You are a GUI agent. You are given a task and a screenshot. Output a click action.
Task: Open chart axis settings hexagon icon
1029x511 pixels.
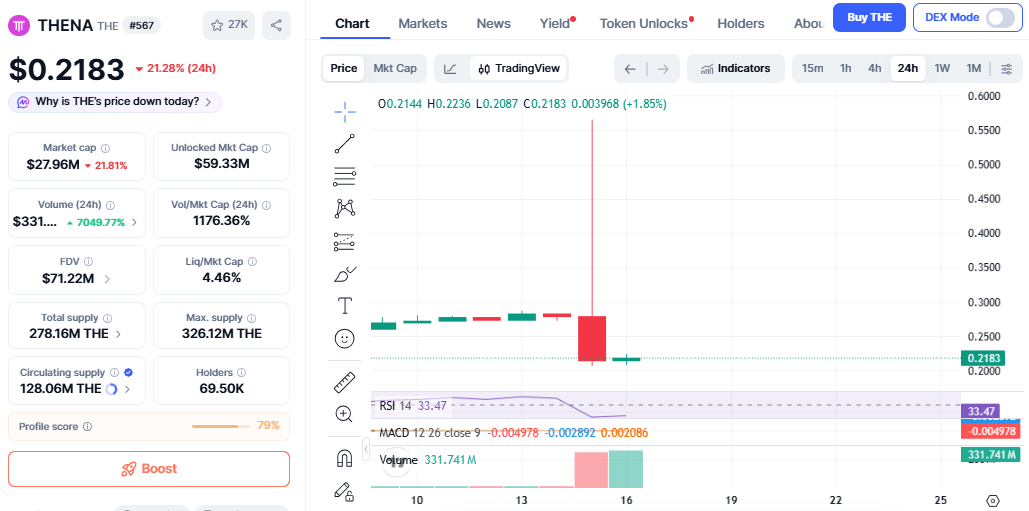[x=993, y=500]
